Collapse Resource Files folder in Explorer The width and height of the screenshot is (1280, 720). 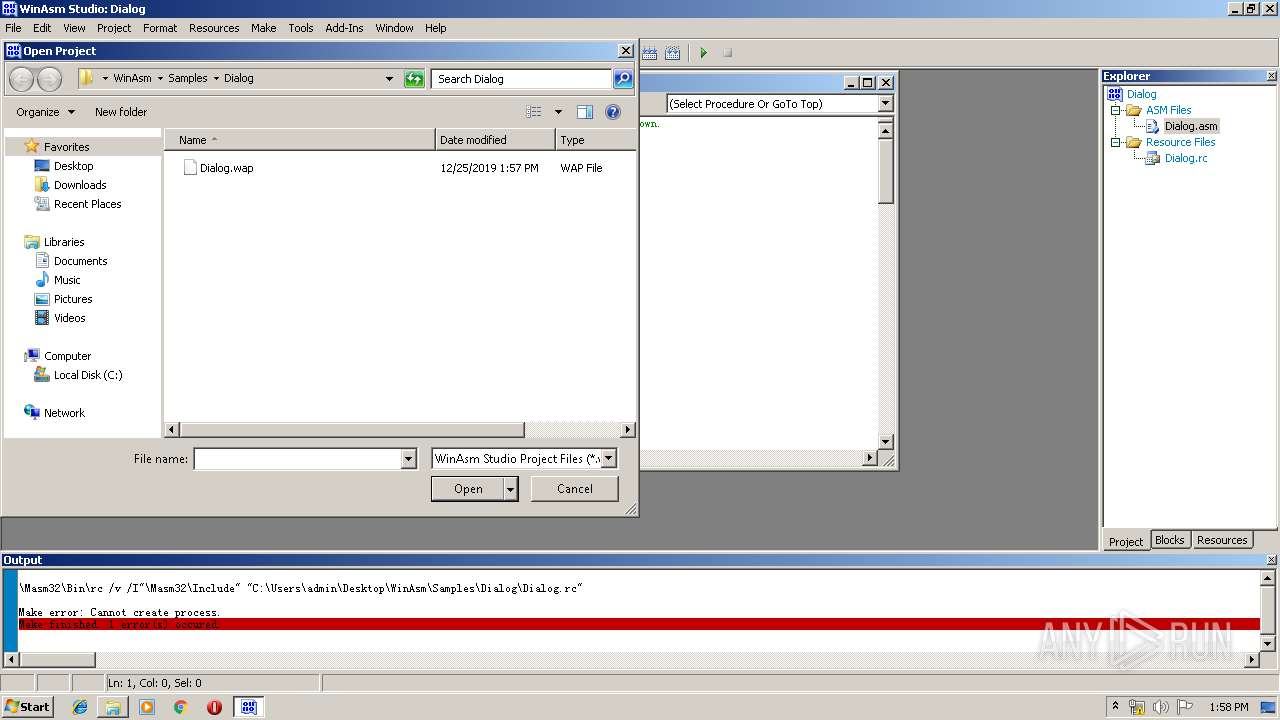pos(1116,142)
